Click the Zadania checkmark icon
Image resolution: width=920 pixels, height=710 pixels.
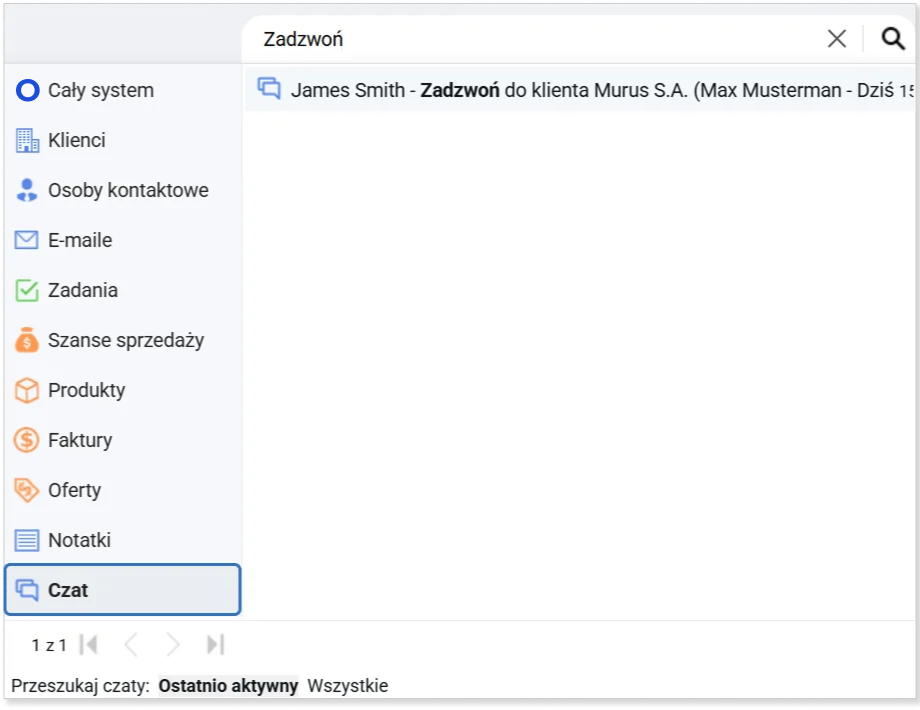pyautogui.click(x=27, y=291)
